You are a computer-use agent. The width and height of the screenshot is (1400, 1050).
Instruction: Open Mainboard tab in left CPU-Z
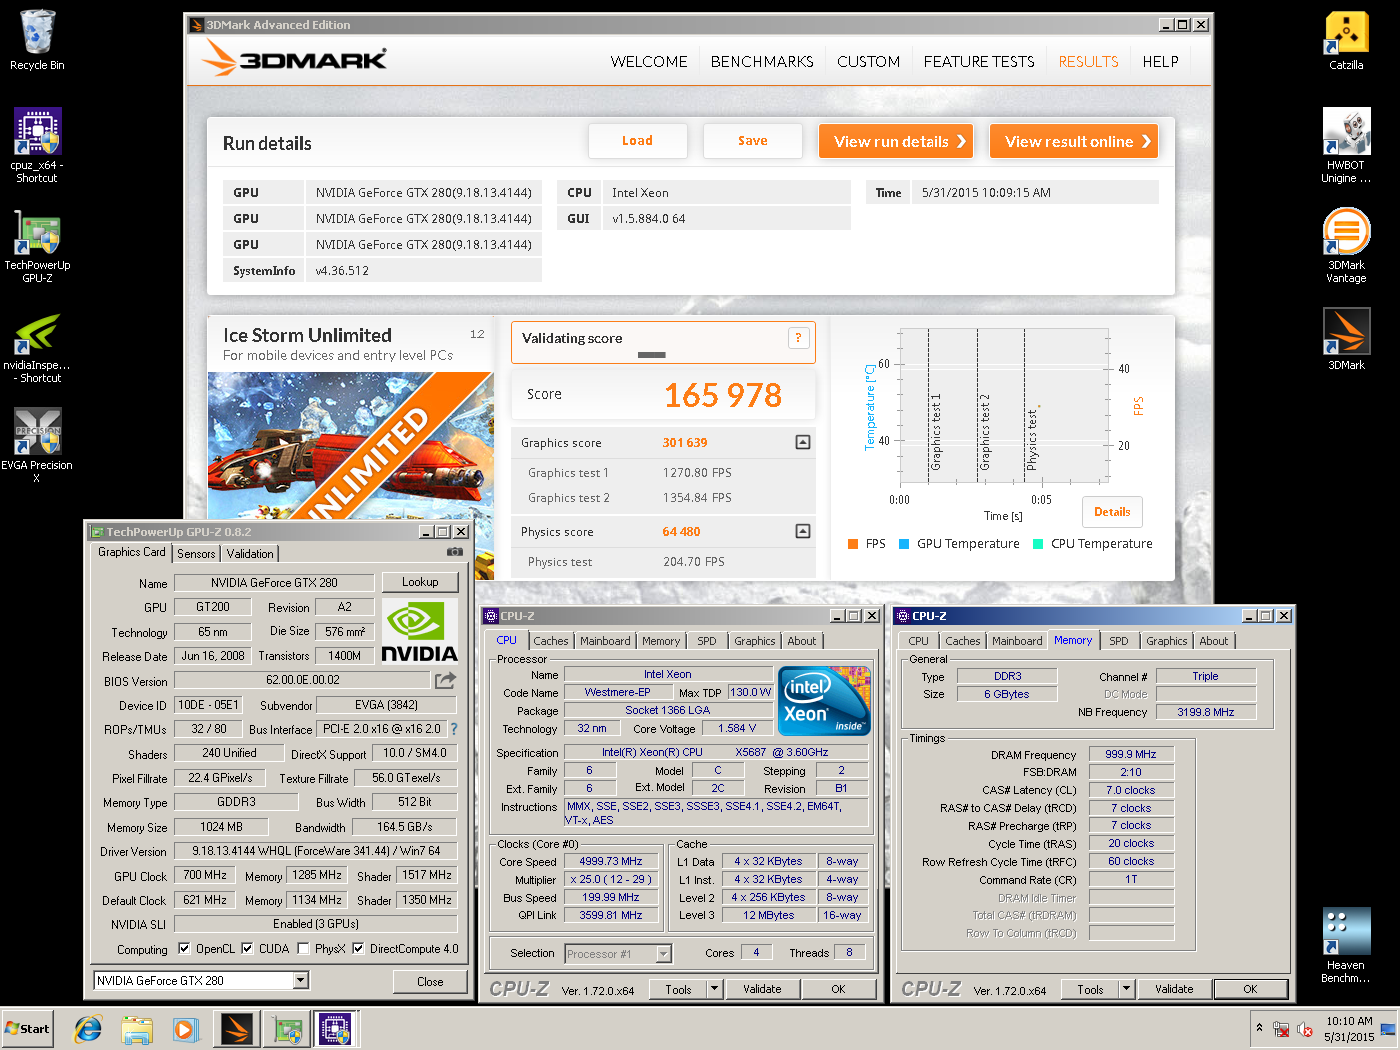click(605, 641)
